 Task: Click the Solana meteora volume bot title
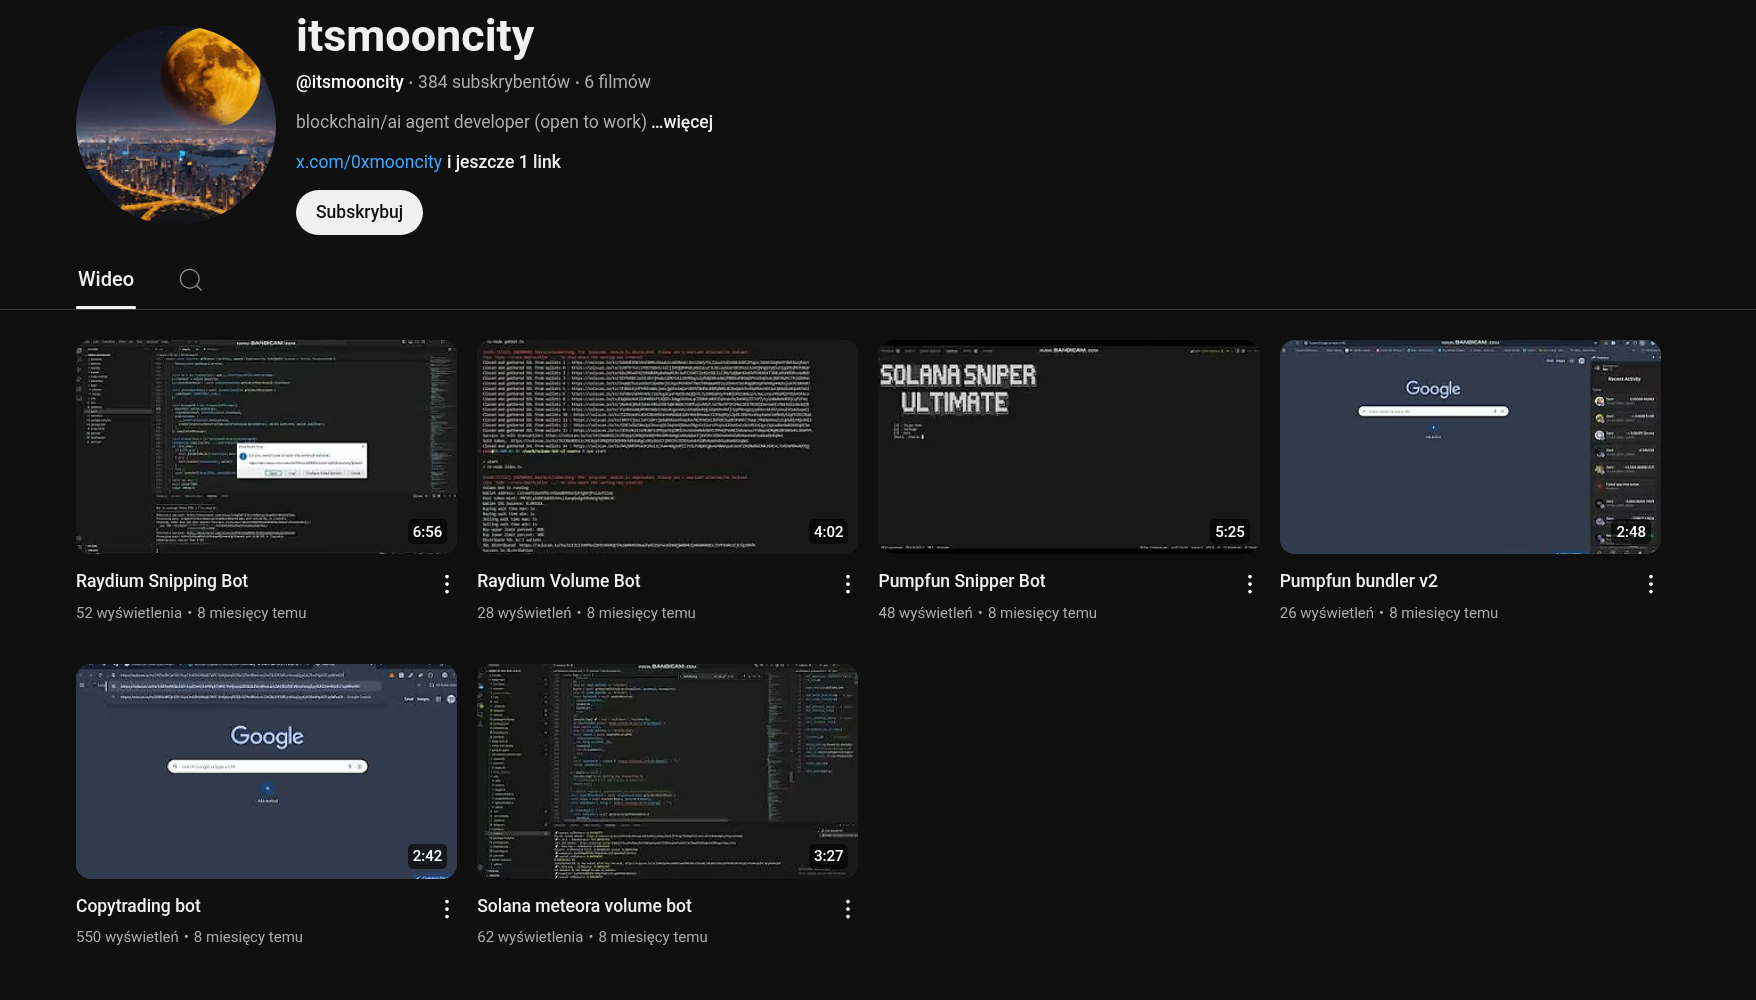584,906
